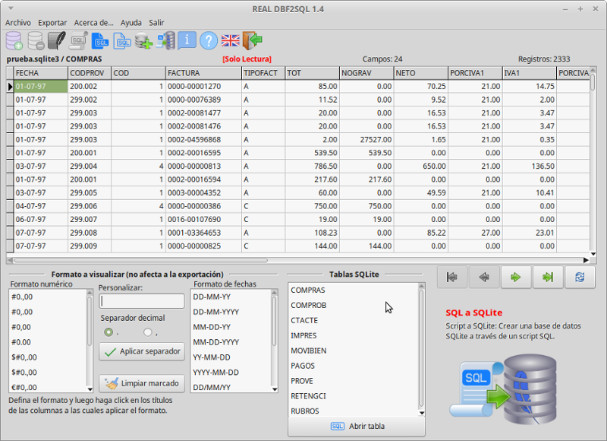Open the blue info bubble icon
This screenshot has height=441, width=607.
click(187, 40)
